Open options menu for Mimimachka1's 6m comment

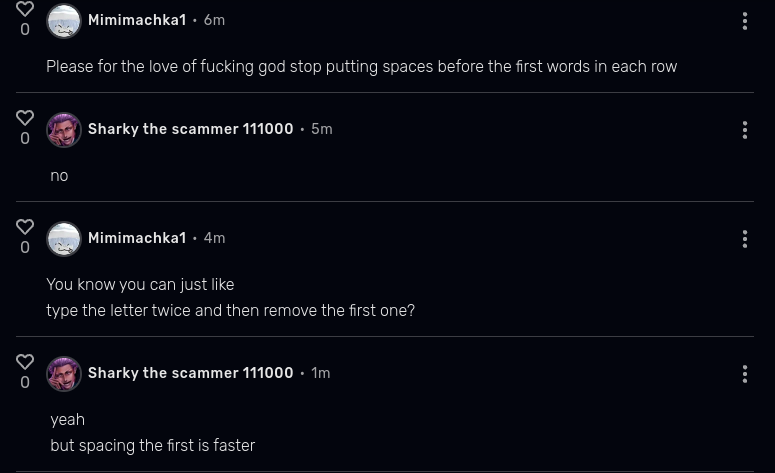point(745,21)
